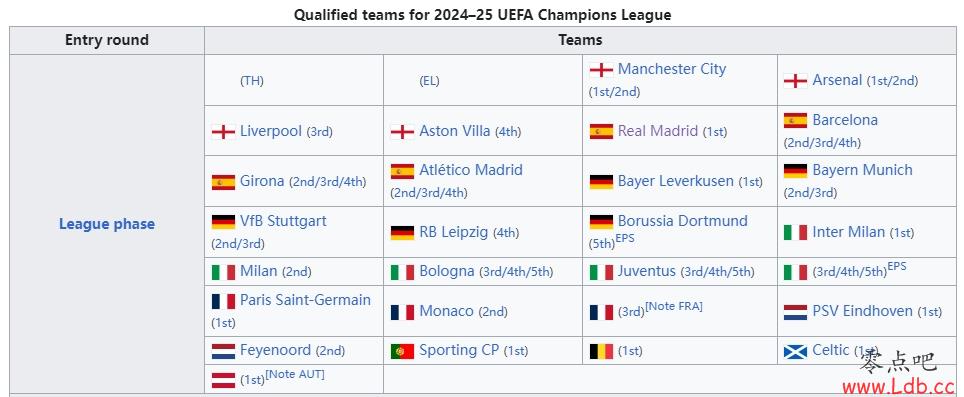Click the EL abbreviation link

429,81
